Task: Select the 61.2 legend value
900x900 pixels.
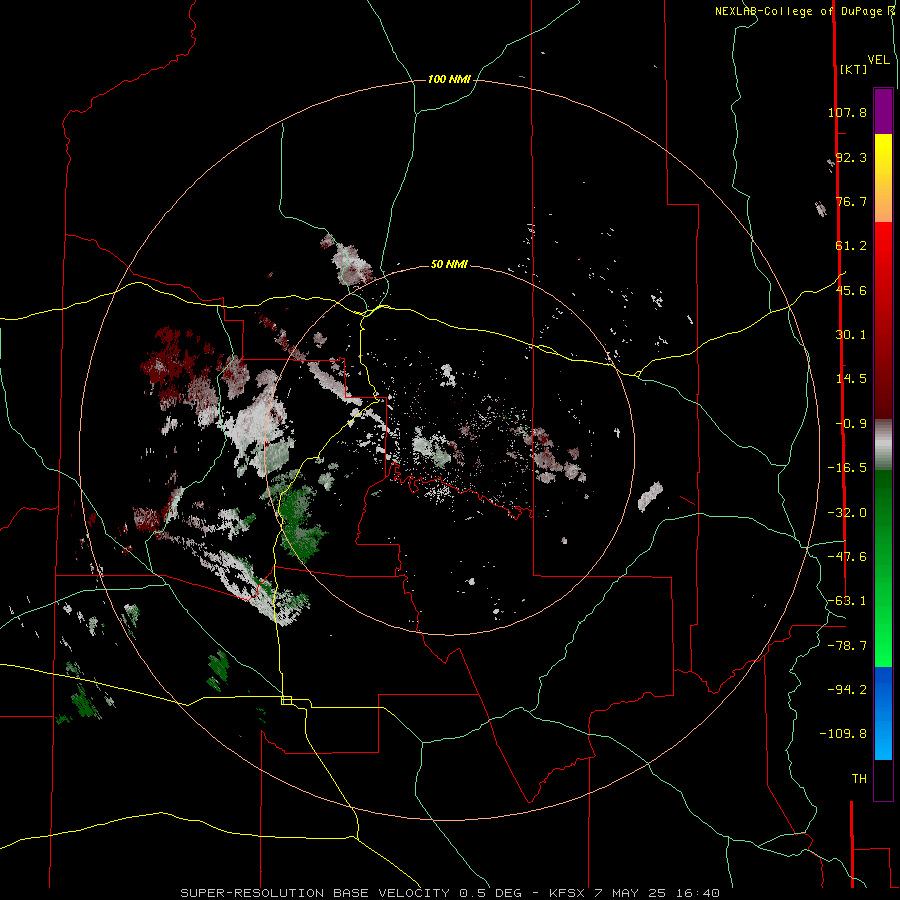Action: (851, 246)
